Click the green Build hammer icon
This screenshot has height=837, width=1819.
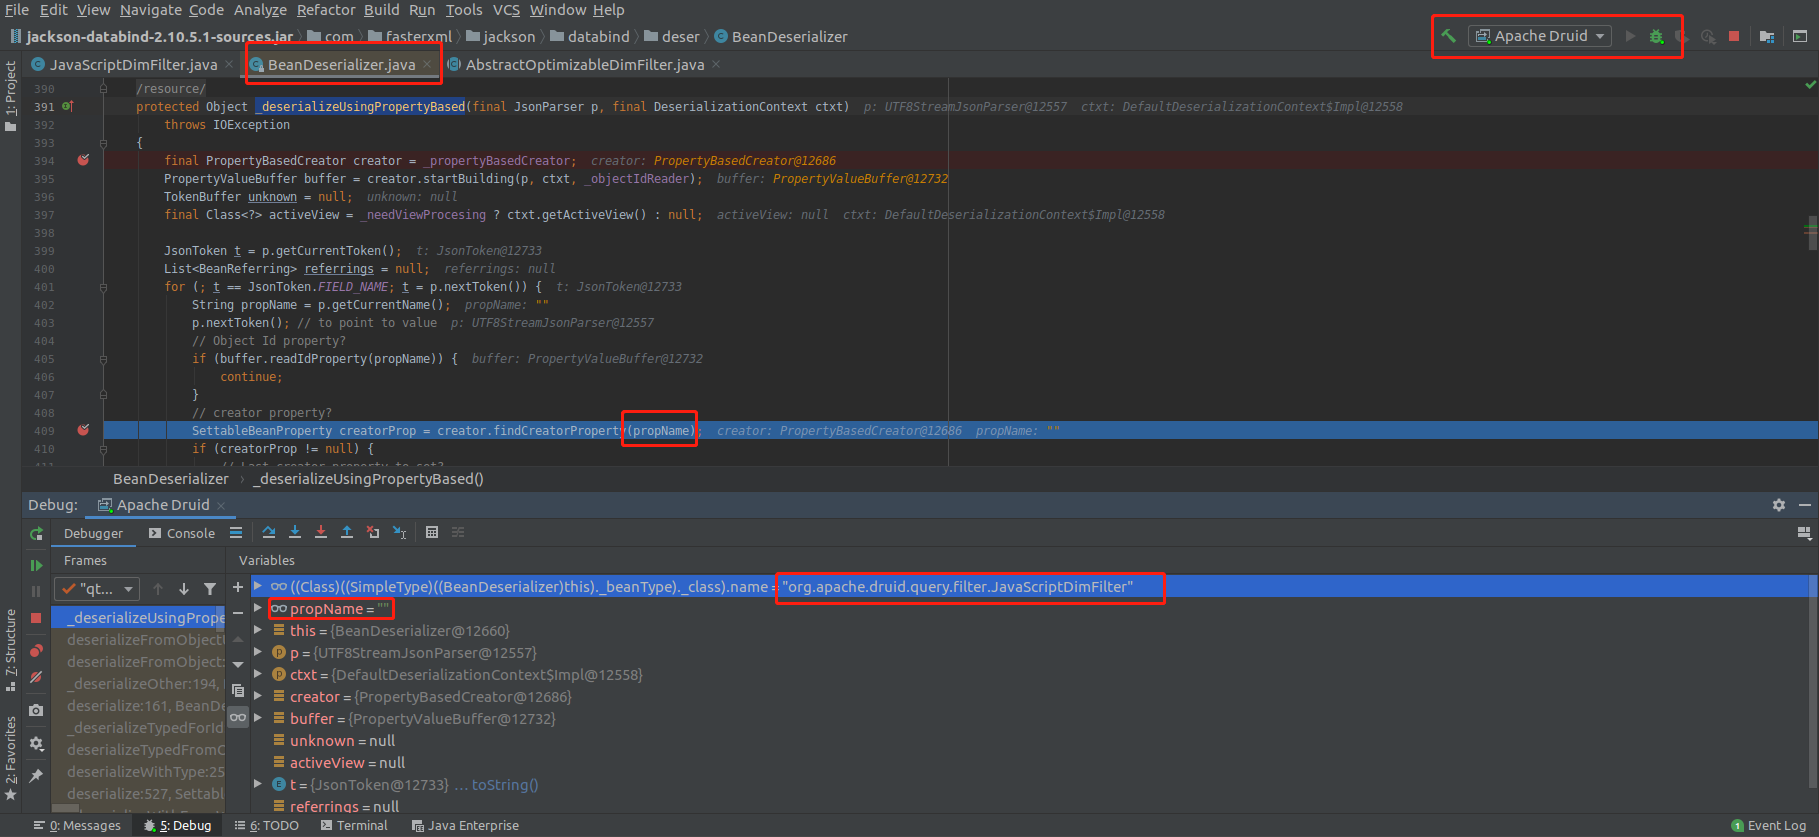1448,36
